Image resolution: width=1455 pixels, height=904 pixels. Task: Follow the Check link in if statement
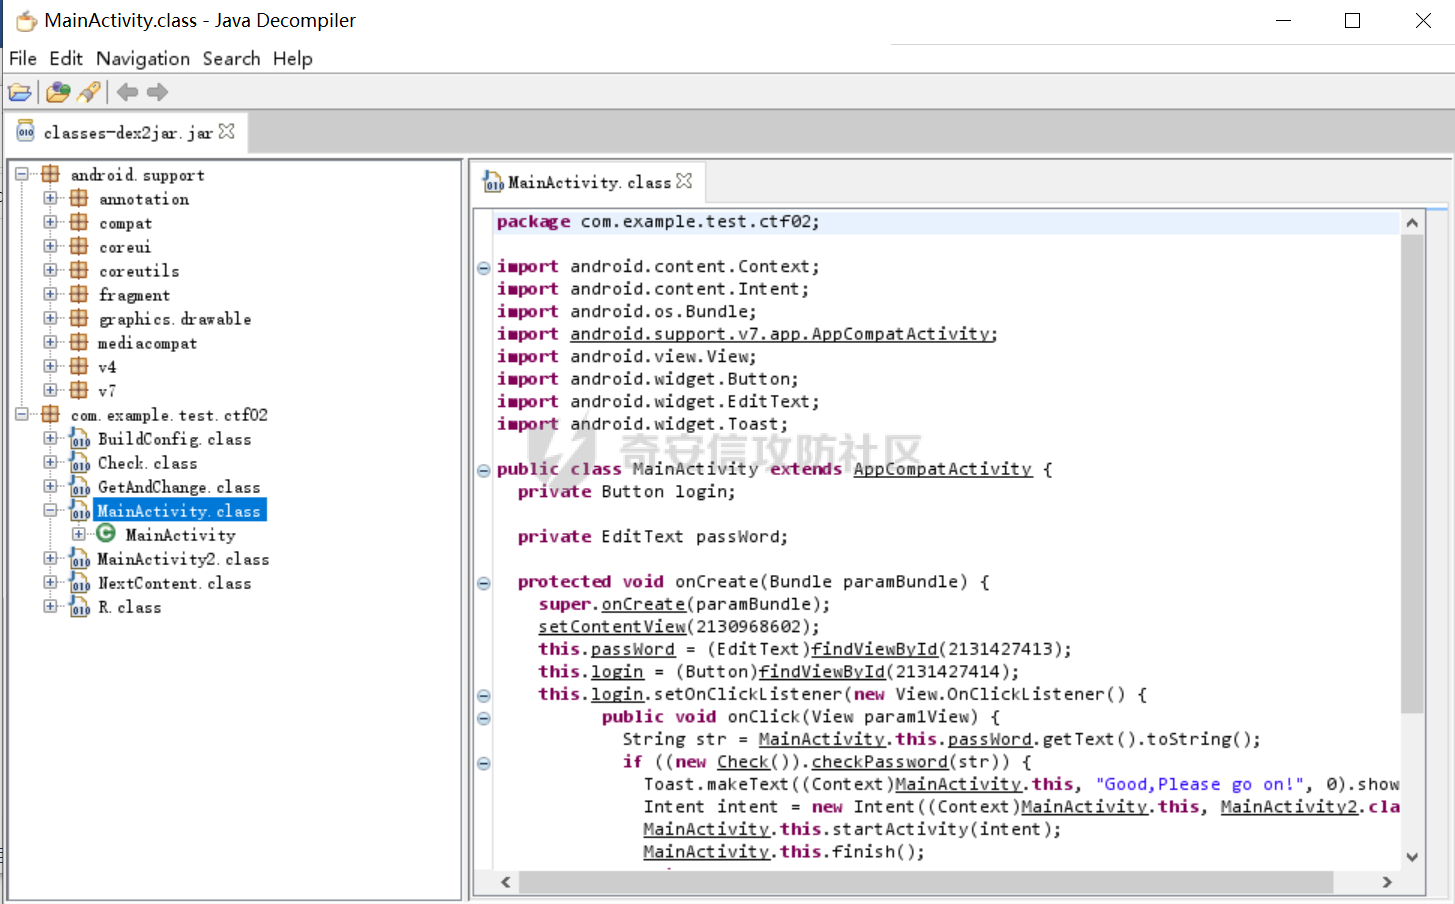pos(743,762)
